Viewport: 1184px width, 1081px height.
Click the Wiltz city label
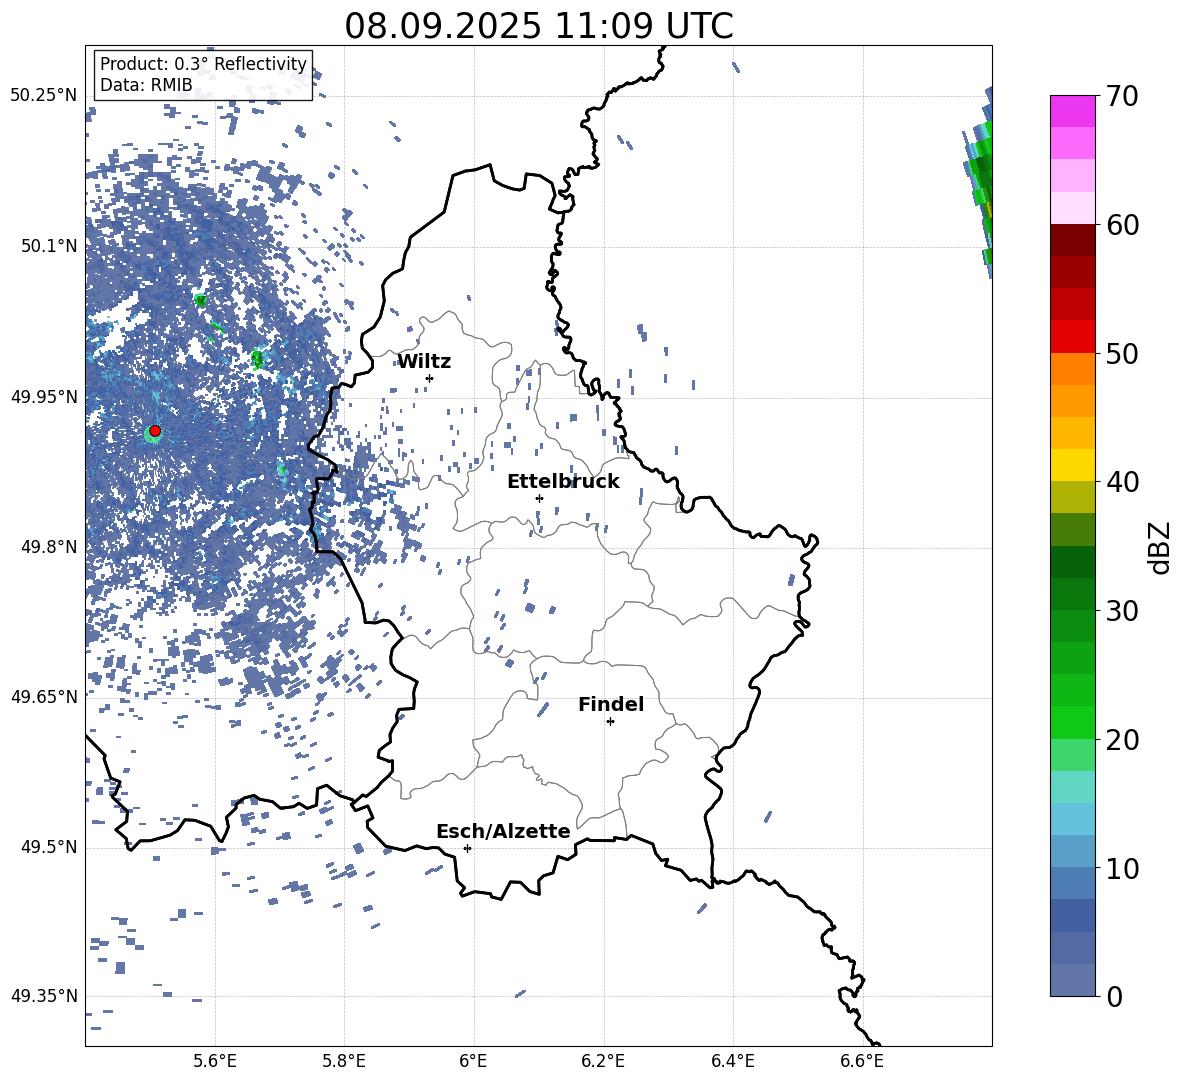pyautogui.click(x=424, y=362)
